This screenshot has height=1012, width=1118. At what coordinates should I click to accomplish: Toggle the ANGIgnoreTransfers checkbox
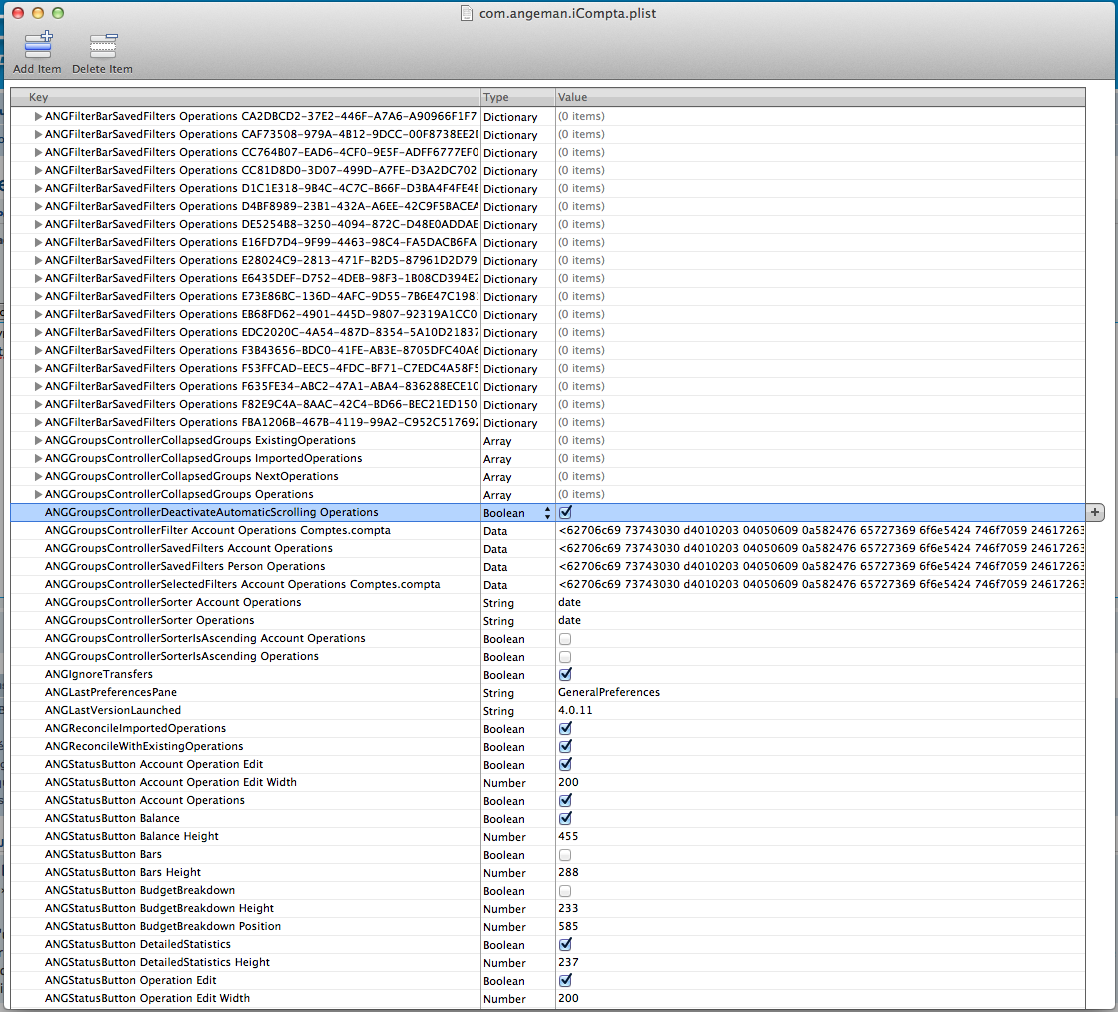[566, 674]
